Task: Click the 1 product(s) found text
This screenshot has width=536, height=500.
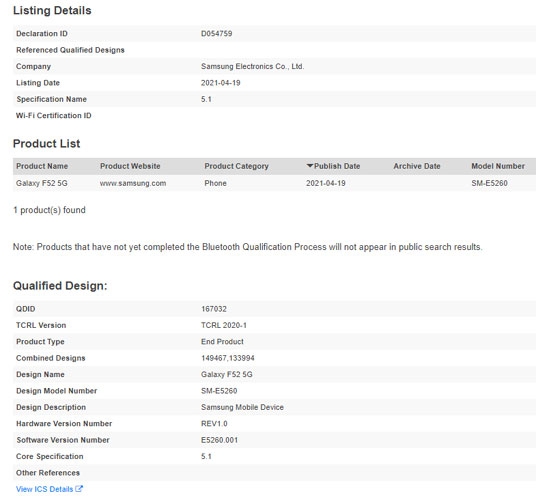Action: tap(49, 210)
